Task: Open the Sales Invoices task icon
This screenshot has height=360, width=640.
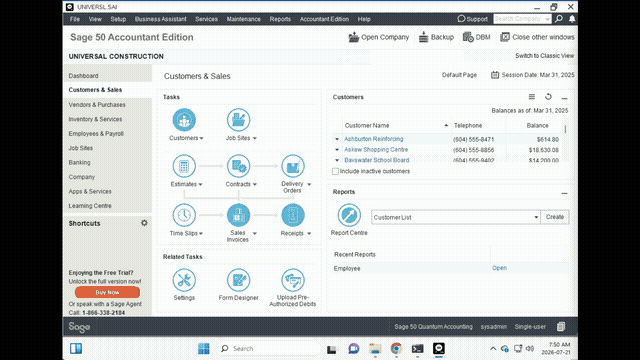Action: tap(238, 215)
